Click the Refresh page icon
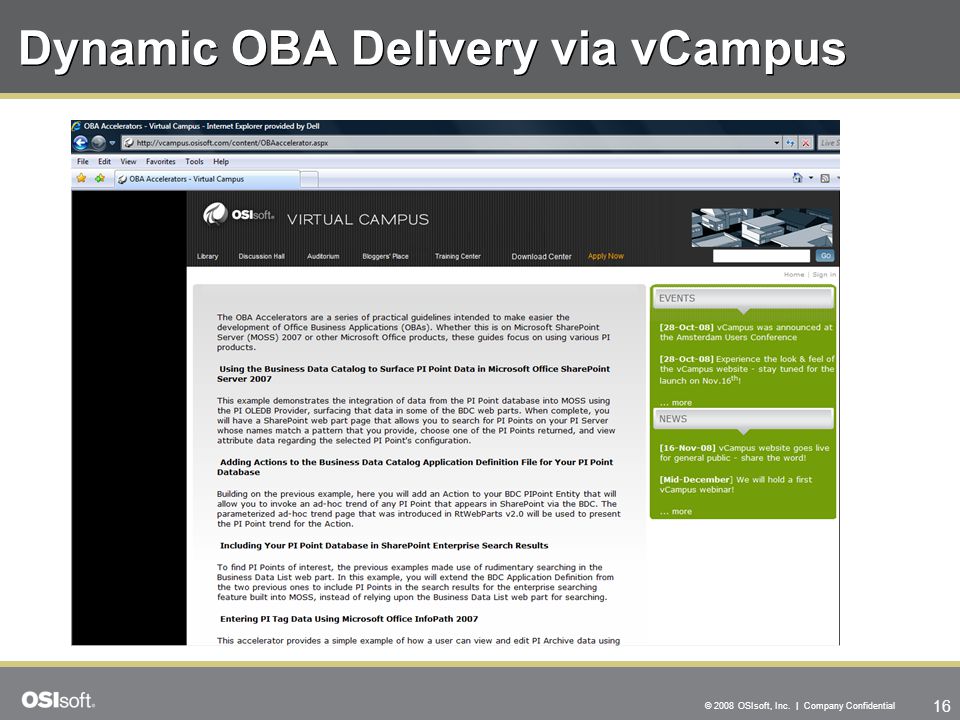960x720 pixels. pos(790,143)
